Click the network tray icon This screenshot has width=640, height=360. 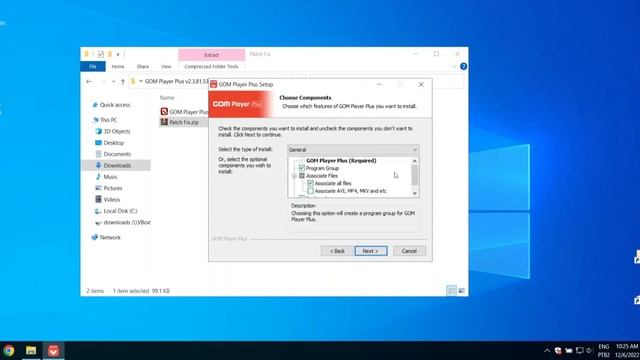580,351
